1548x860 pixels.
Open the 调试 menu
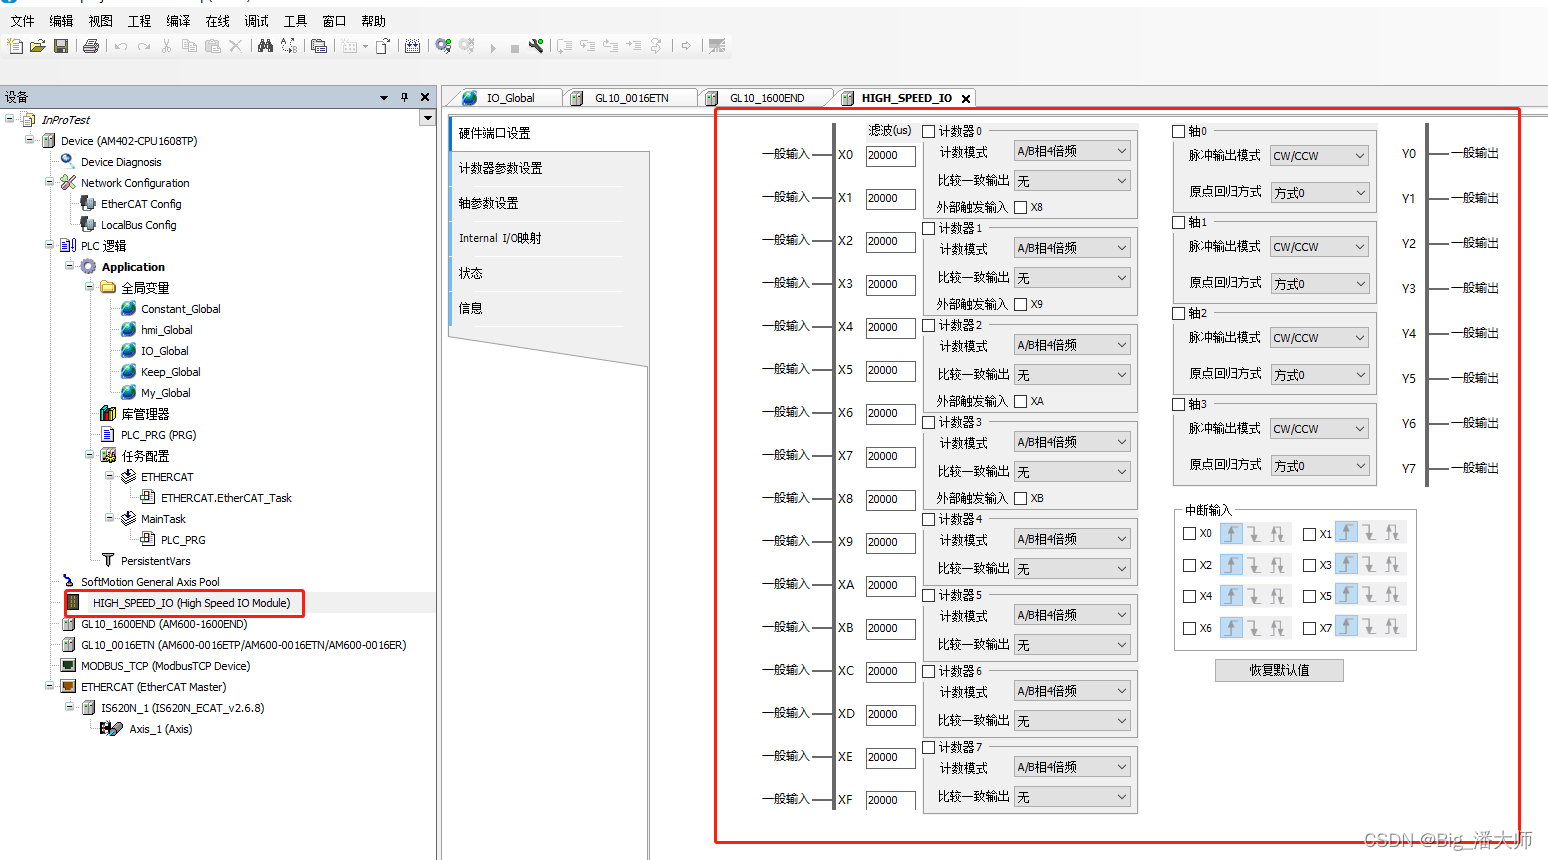[x=256, y=21]
